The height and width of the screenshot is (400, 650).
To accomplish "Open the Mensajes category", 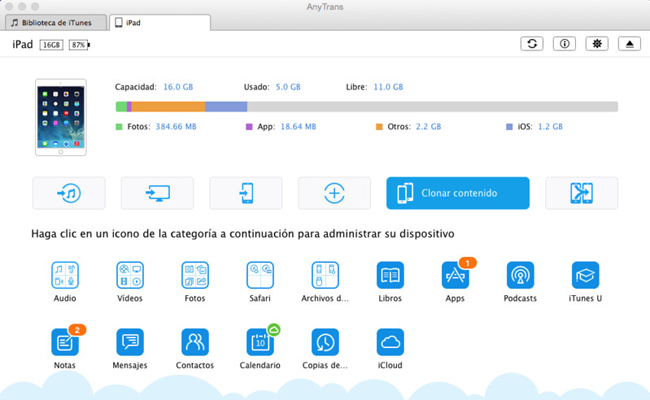I will [130, 342].
